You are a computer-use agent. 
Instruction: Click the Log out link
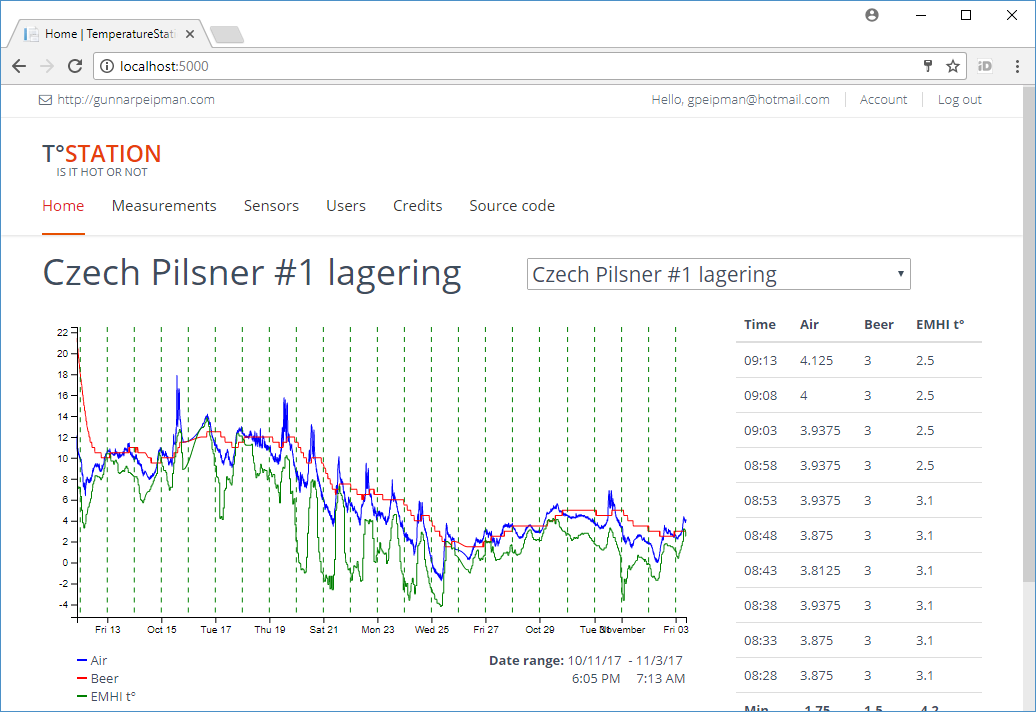pos(959,100)
